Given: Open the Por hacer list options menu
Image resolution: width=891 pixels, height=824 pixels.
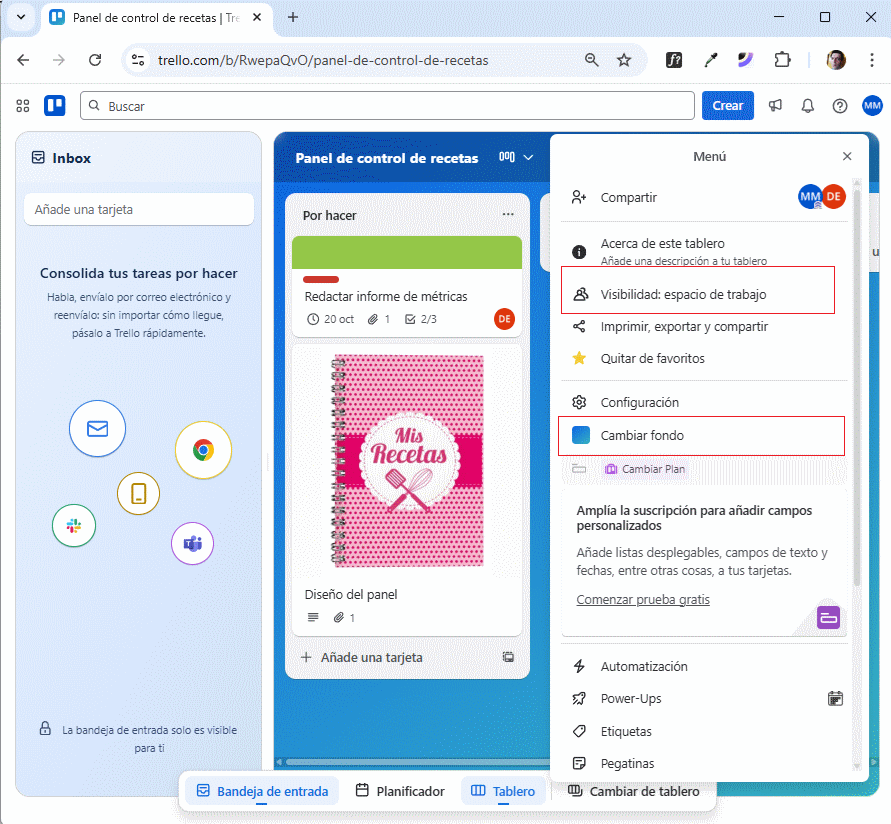Looking at the screenshot, I should click(507, 213).
